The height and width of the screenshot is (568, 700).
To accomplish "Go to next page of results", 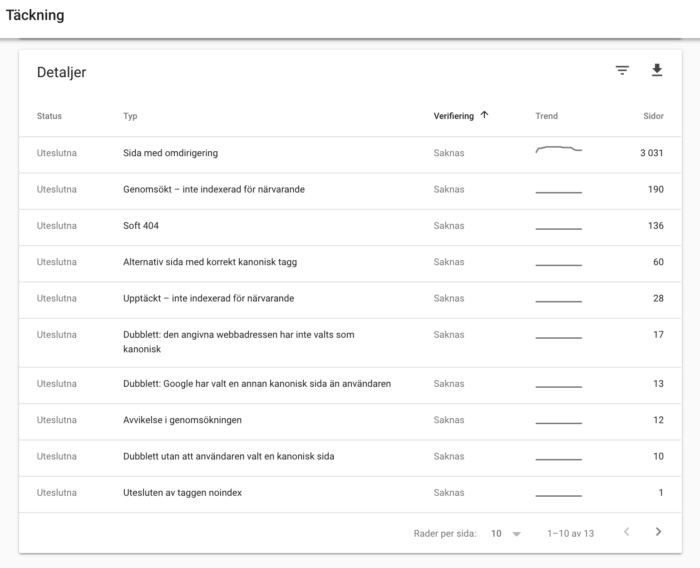I will (658, 532).
